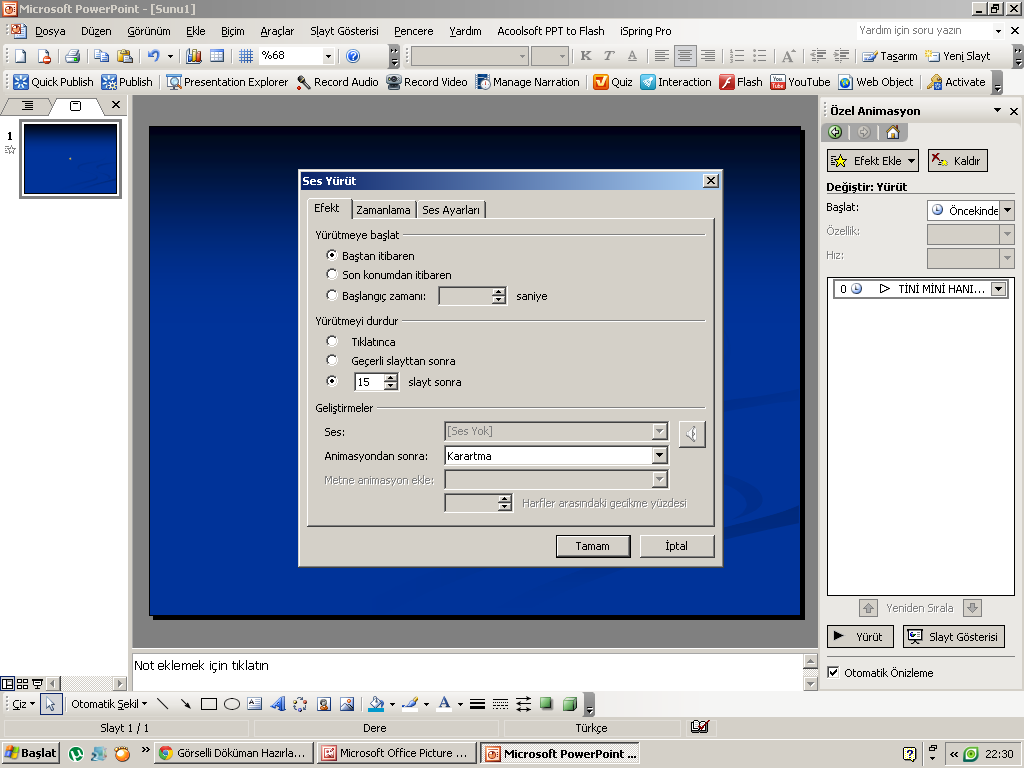Open Presentation Explorer from iSpring toolbar
The height and width of the screenshot is (768, 1024).
174,82
